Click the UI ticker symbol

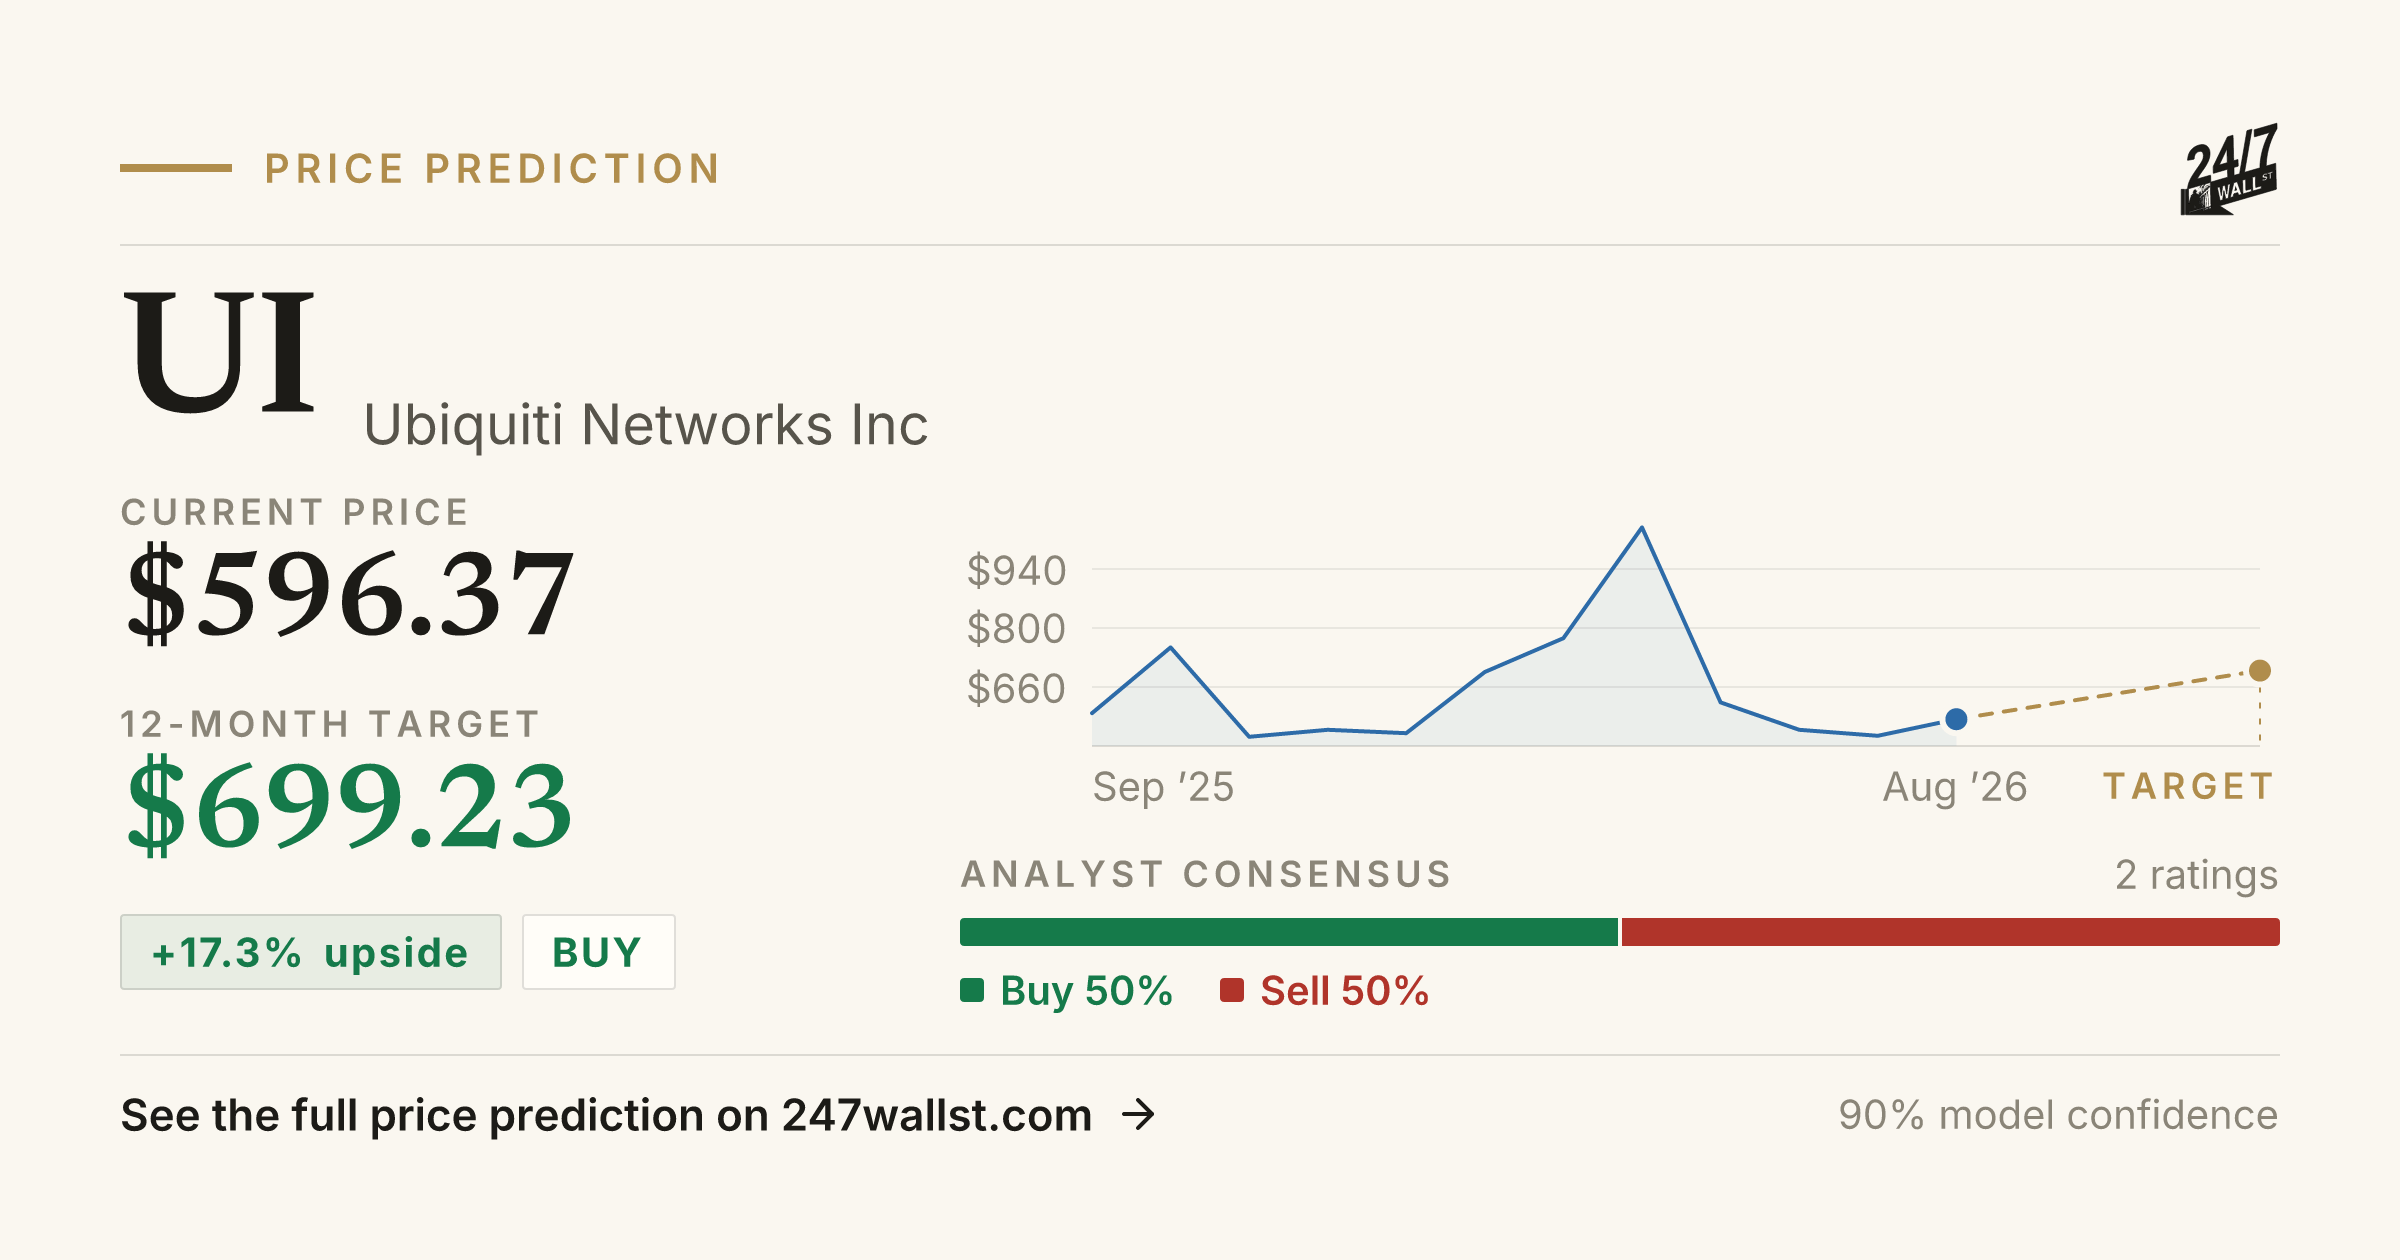pyautogui.click(x=219, y=350)
